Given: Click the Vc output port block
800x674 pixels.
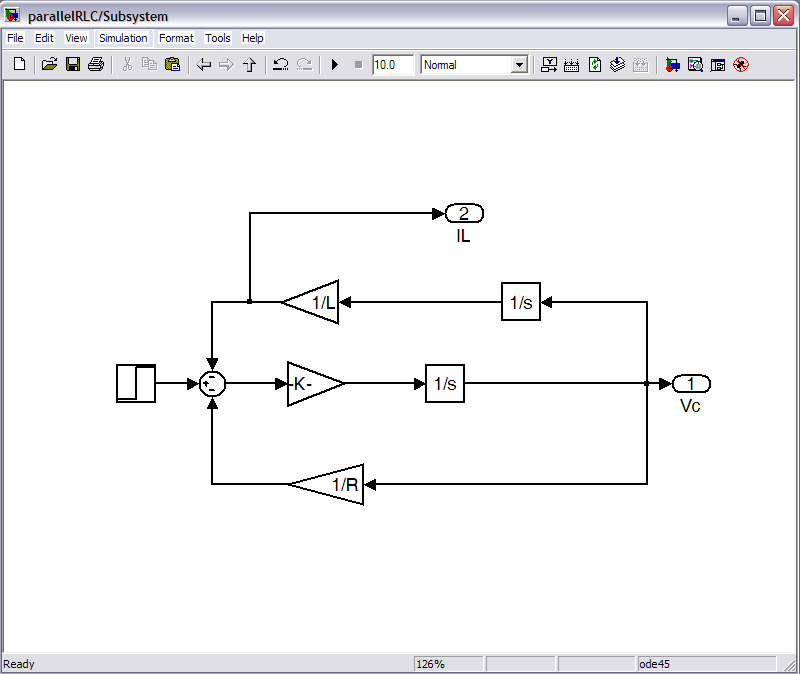Looking at the screenshot, I should coord(691,384).
